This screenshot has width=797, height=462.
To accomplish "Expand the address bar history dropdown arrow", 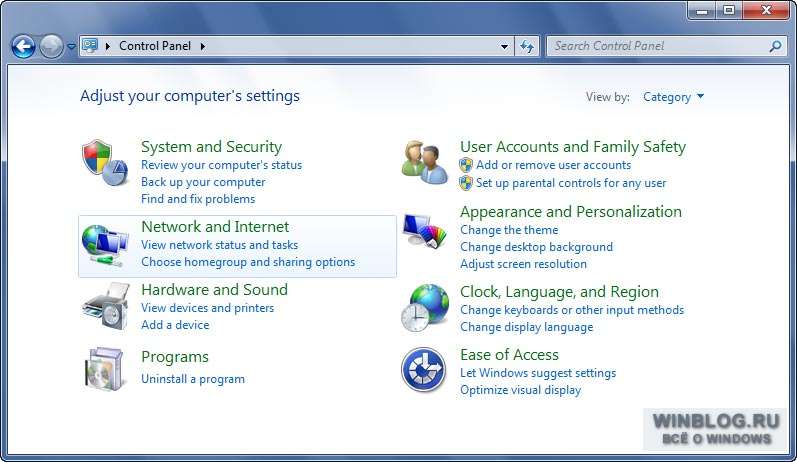I will 504,46.
